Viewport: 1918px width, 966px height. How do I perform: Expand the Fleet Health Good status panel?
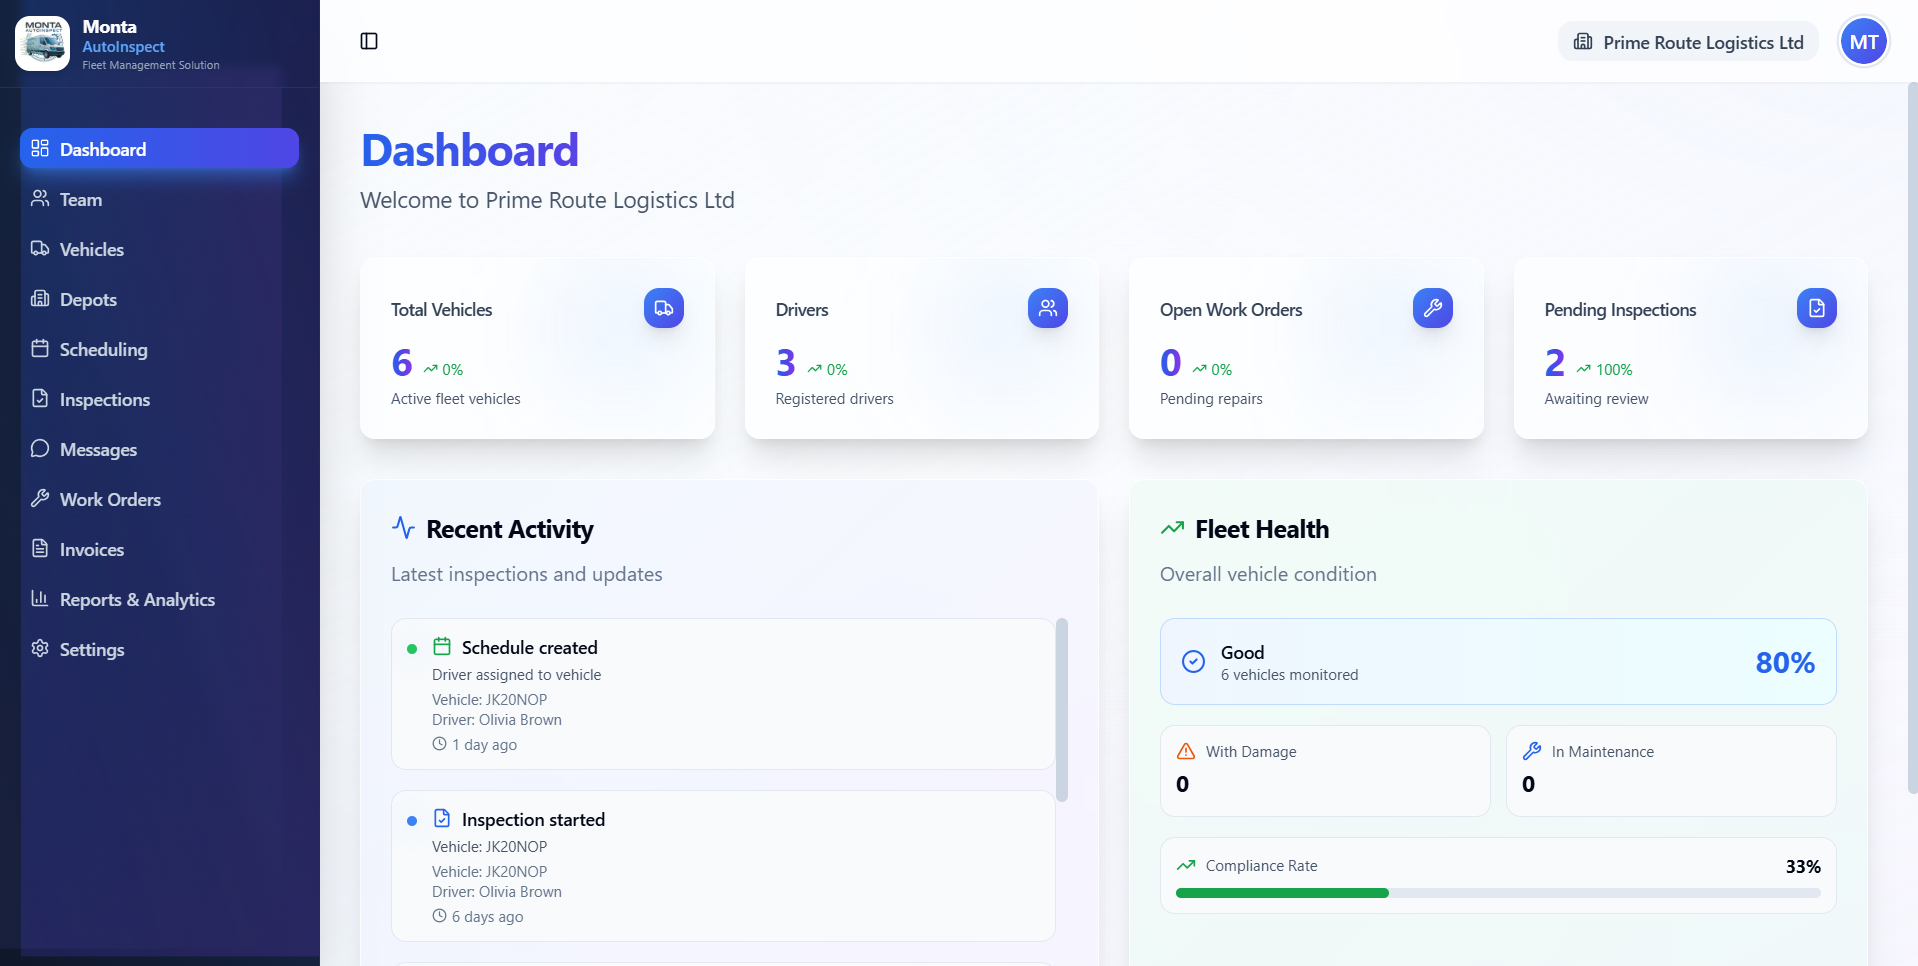point(1497,661)
